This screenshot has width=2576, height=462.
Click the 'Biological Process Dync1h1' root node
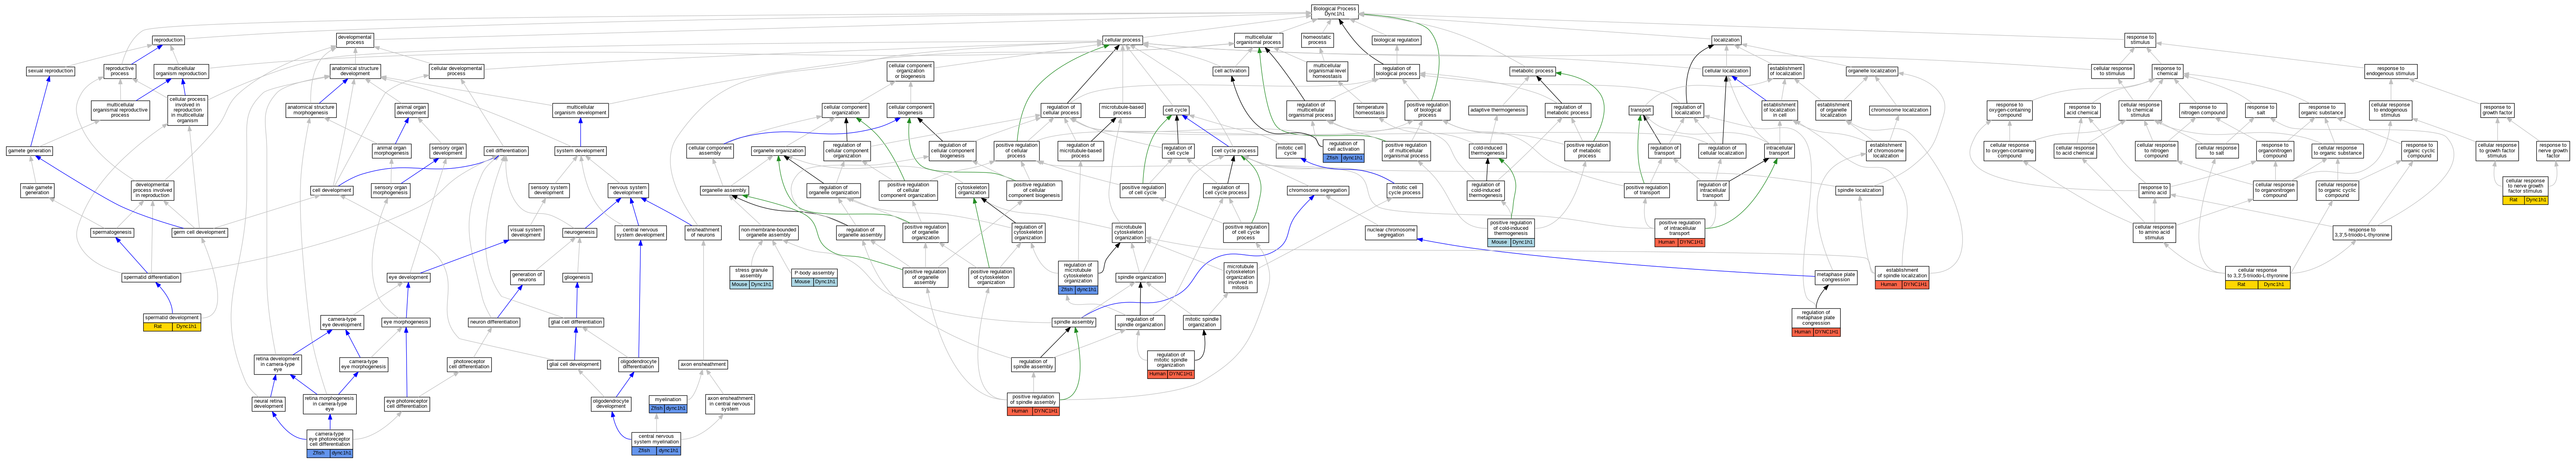[x=1334, y=11]
